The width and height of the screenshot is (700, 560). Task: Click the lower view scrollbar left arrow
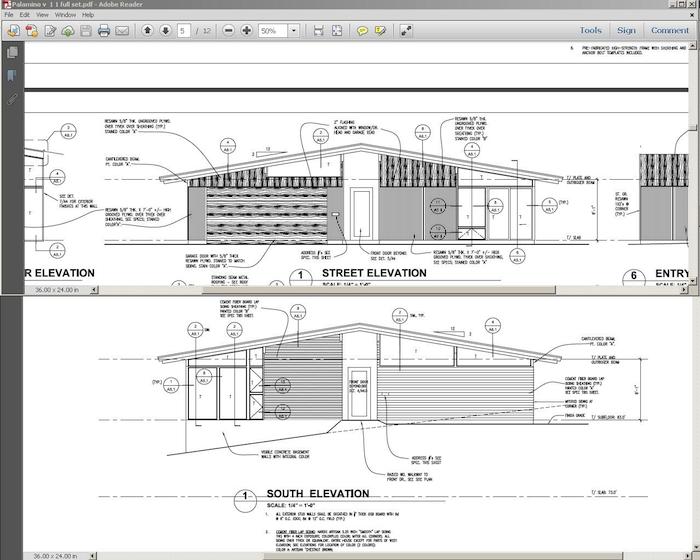(x=93, y=556)
